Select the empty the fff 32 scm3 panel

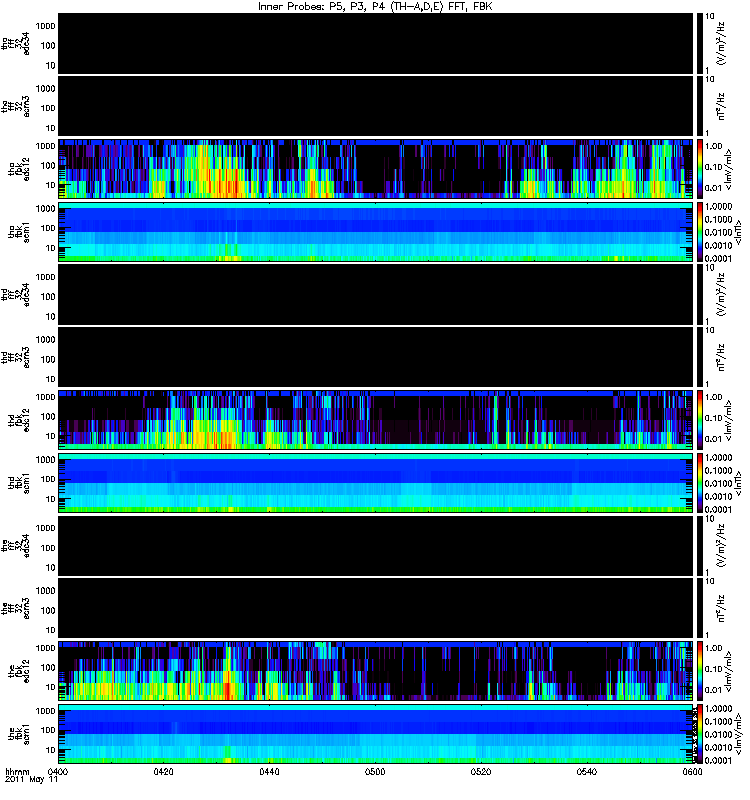[376, 608]
